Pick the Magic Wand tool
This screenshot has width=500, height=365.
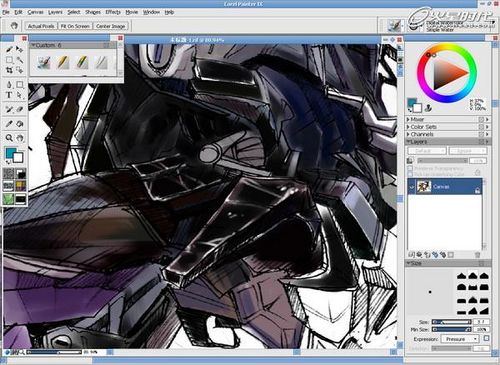20,60
